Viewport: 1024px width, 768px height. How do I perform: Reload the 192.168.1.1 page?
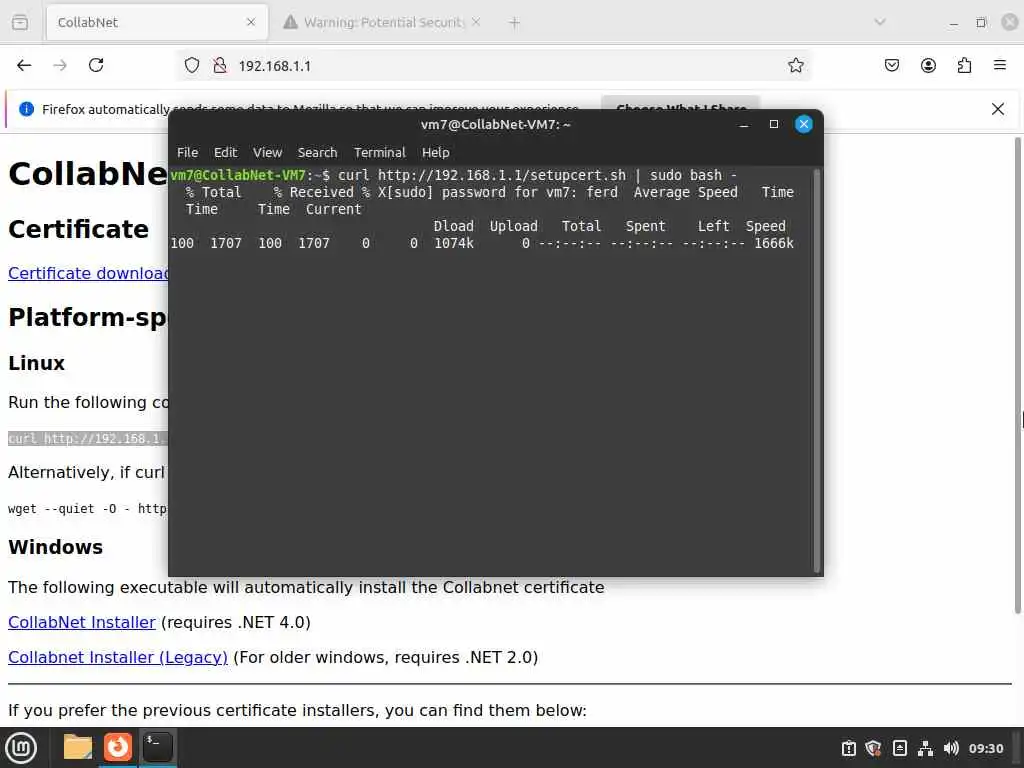click(96, 65)
